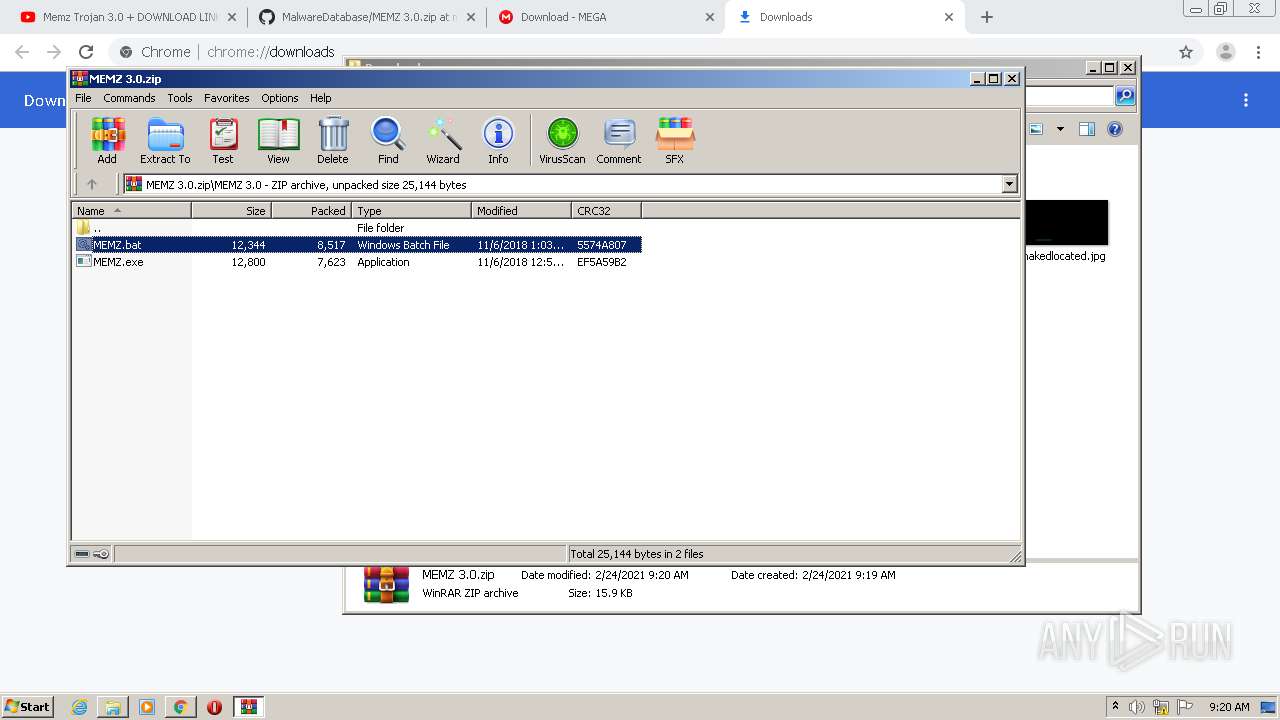1280x720 pixels.
Task: Select the black image thumbnail in Explorer
Action: (1066, 223)
